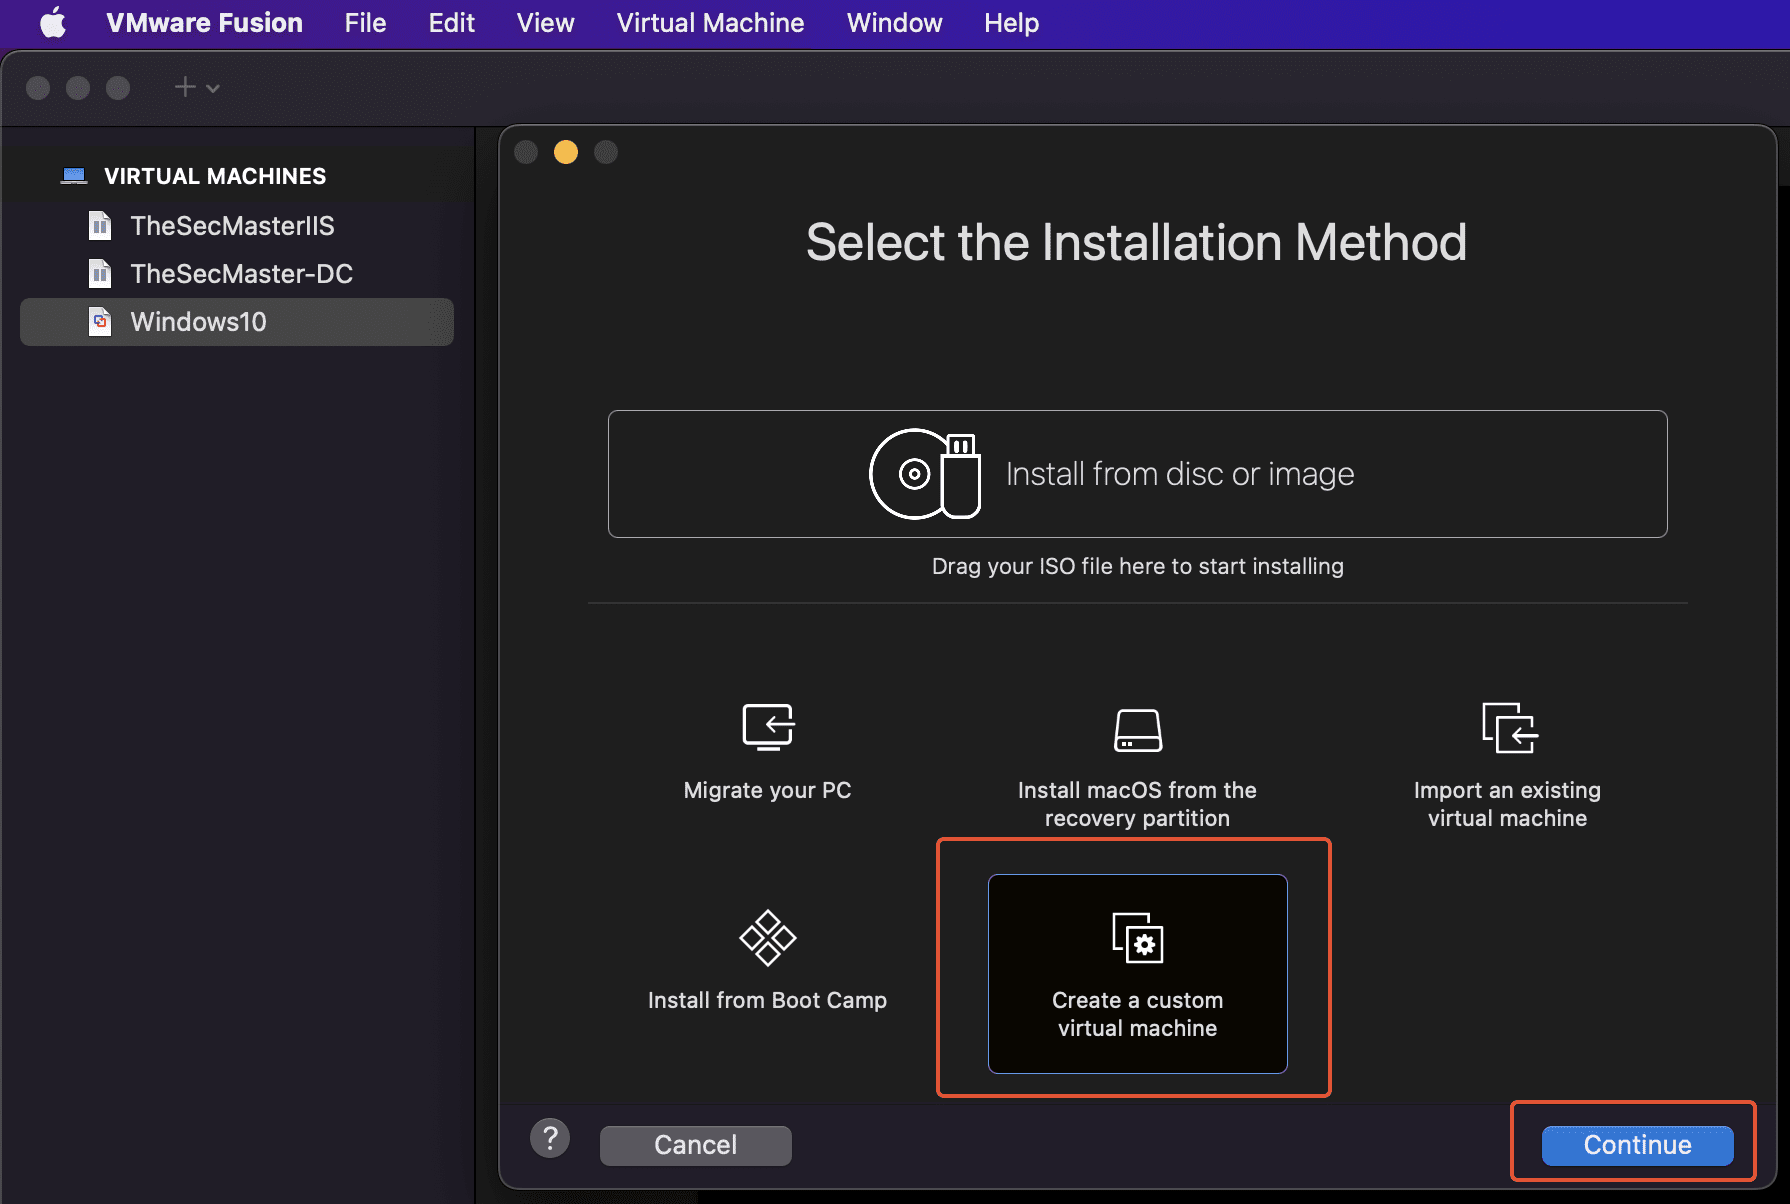Select Create a custom virtual machine label
The width and height of the screenshot is (1790, 1204).
[x=1138, y=1014]
